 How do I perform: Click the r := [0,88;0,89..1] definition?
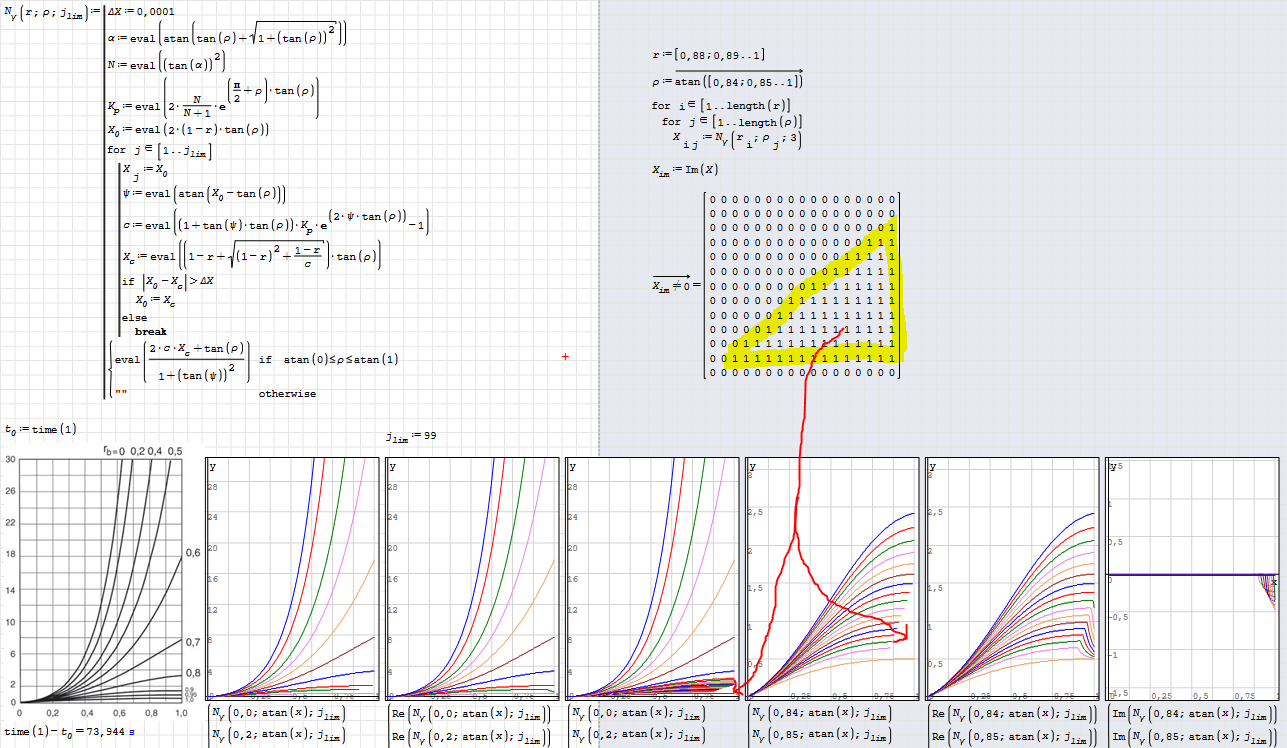point(708,55)
